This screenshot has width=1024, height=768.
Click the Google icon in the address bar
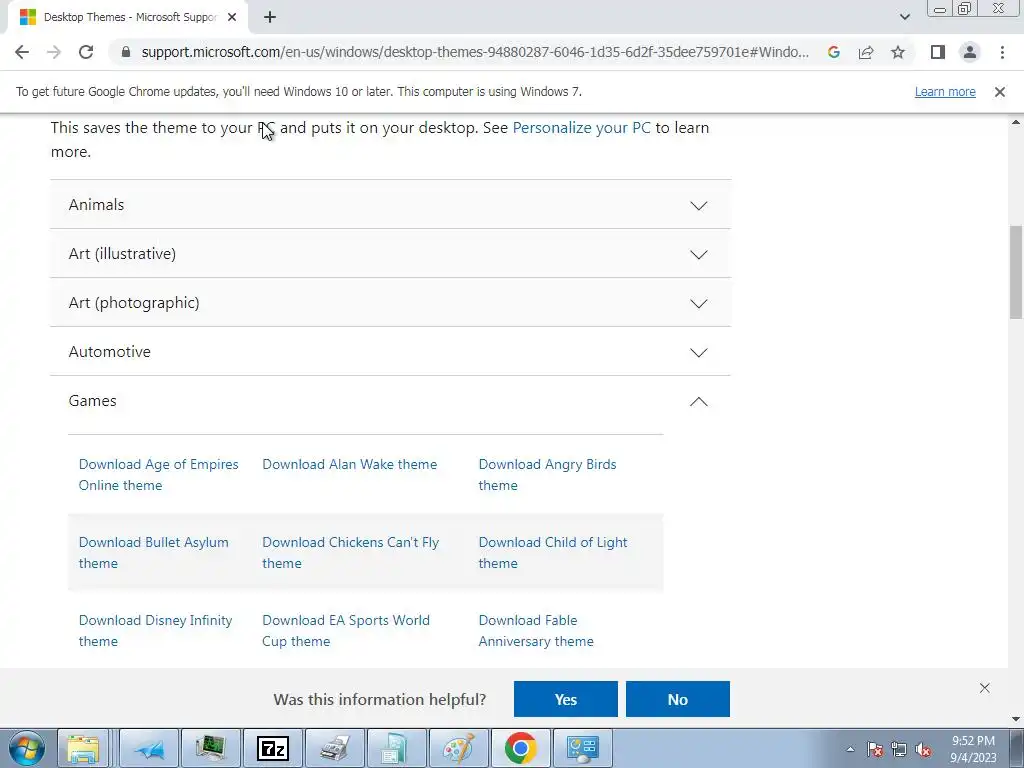pyautogui.click(x=833, y=52)
